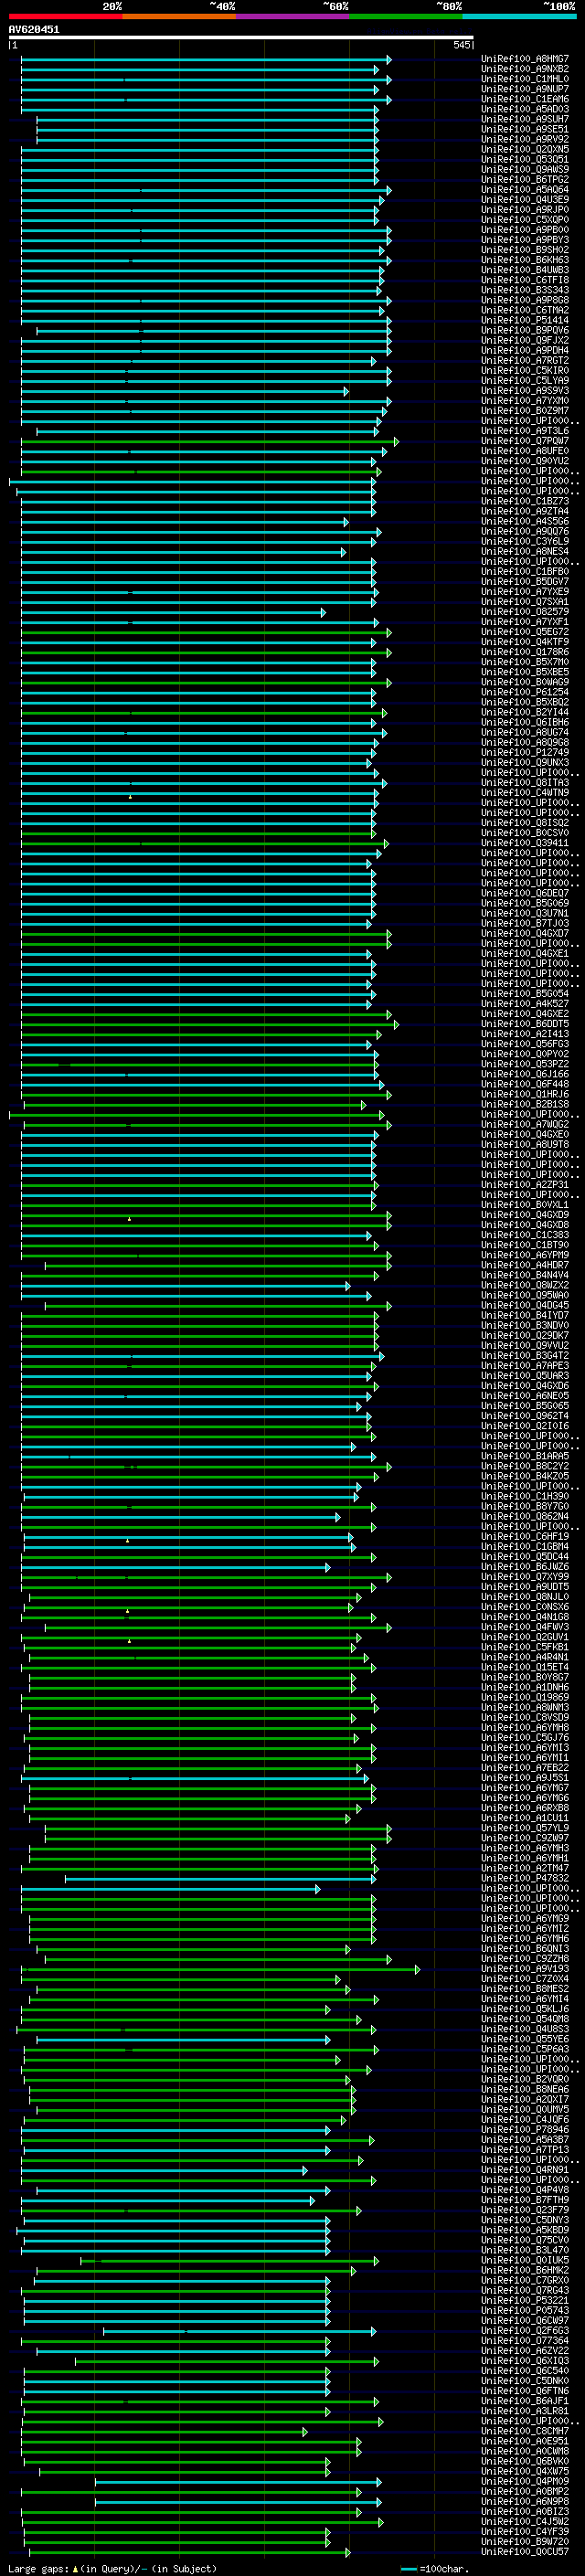585x2576 pixels.
Task: Open the UniRef100_A9NXB2 hit label
Action: 525,69
